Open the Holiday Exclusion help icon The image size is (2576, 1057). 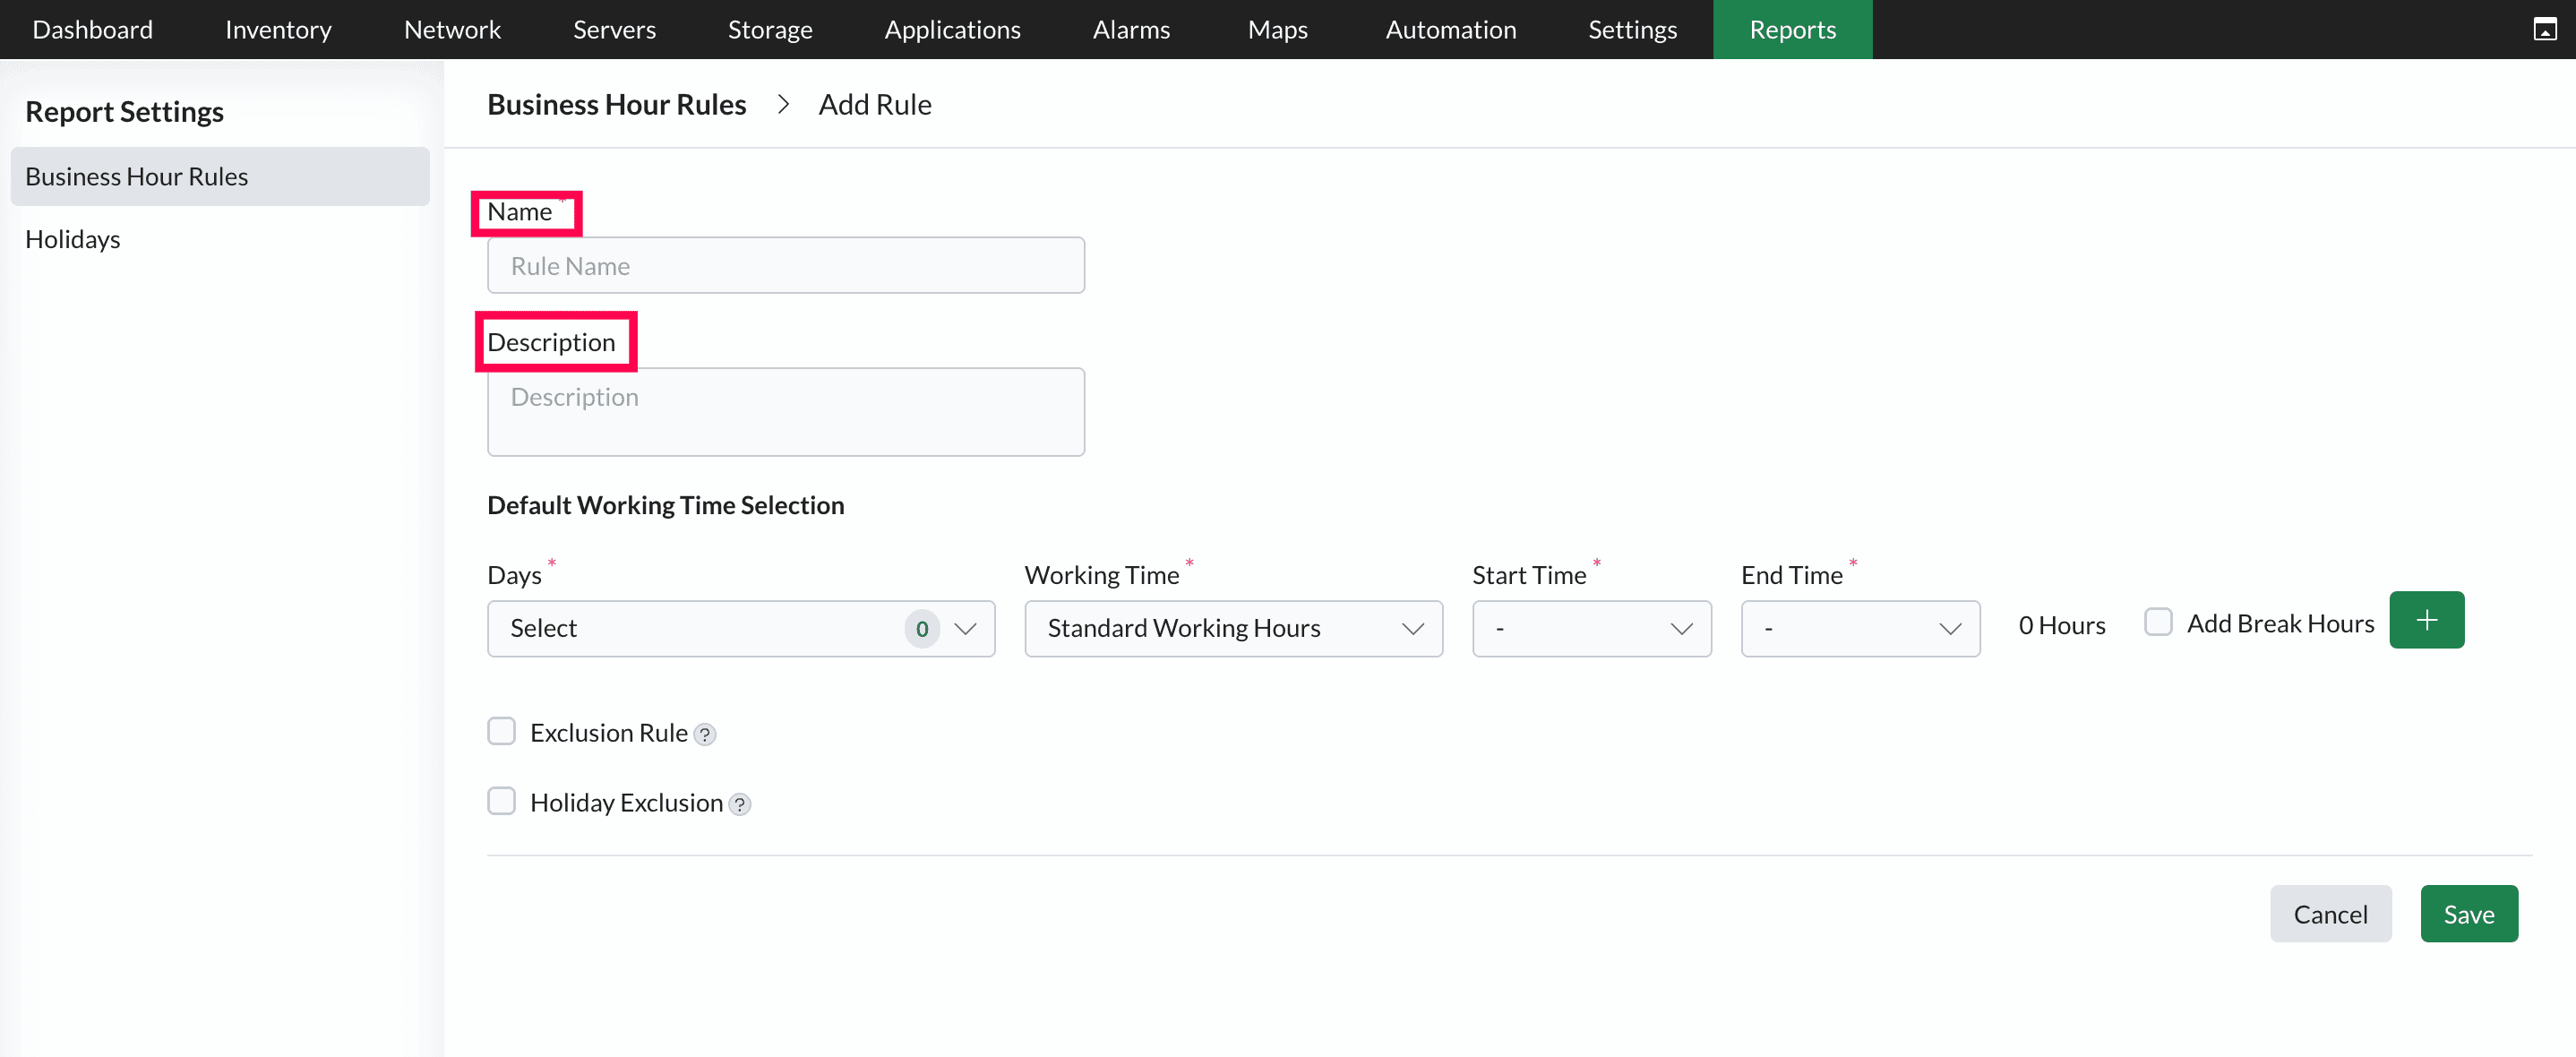(740, 804)
